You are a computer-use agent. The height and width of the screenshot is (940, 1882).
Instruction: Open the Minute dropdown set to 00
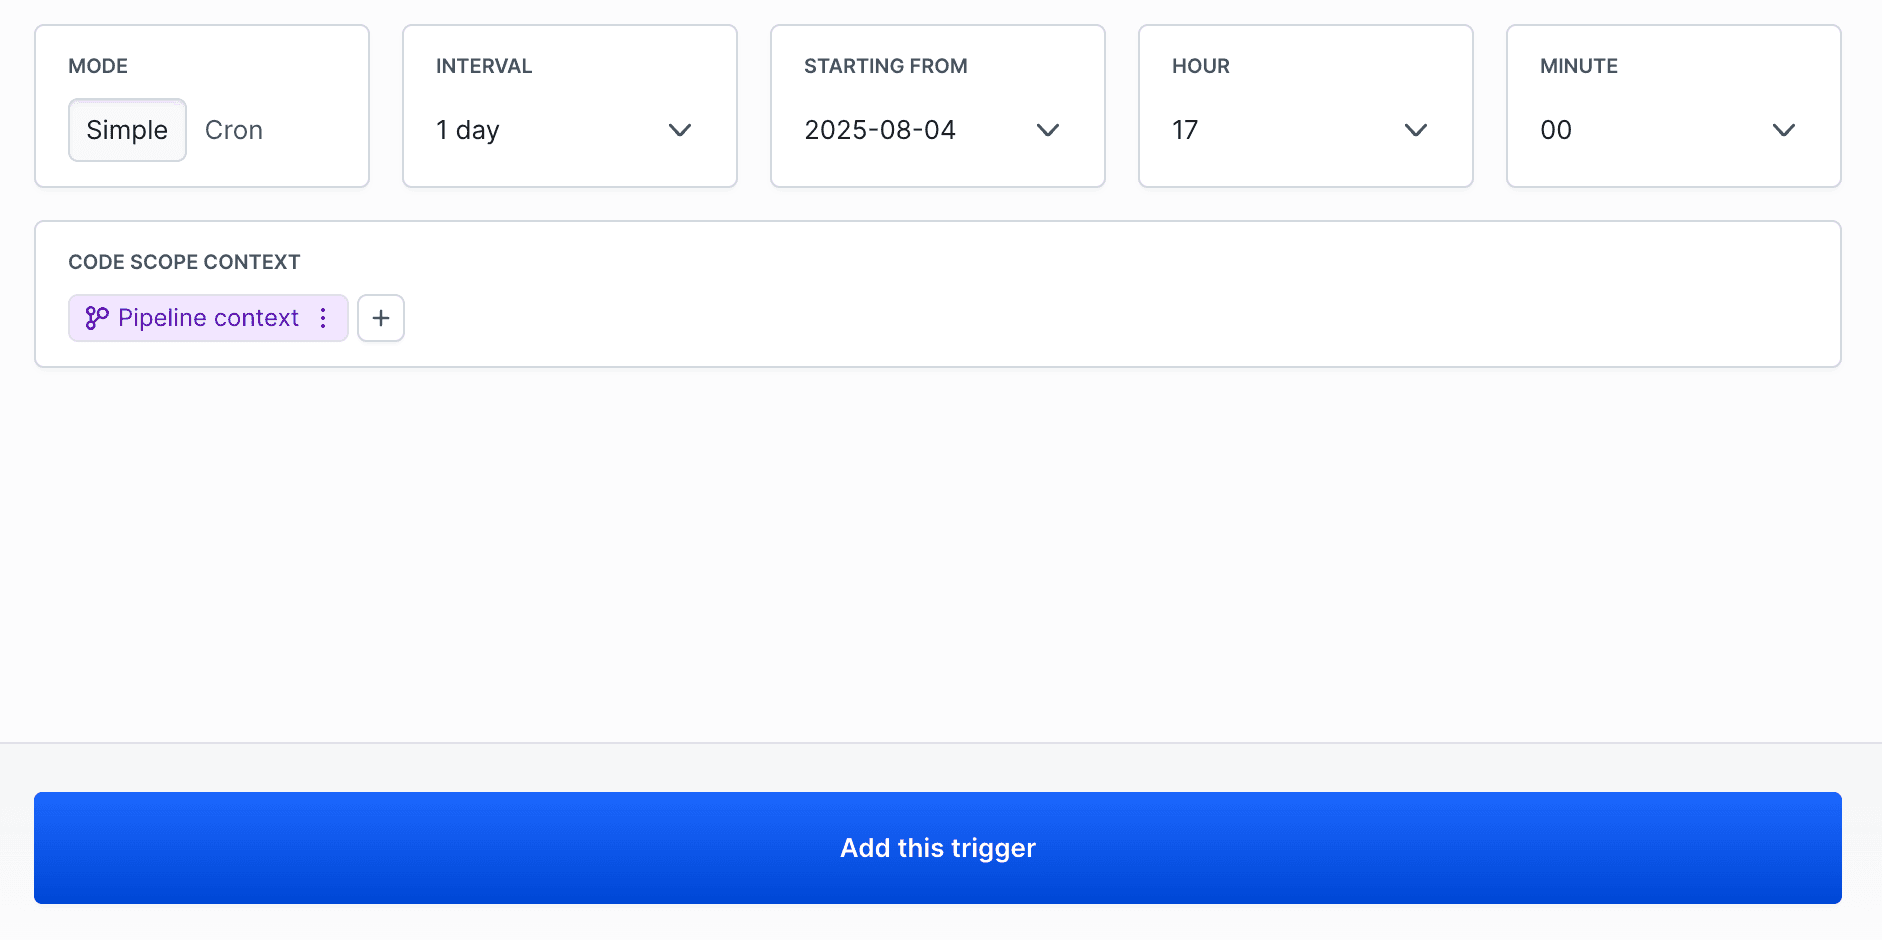point(1650,130)
